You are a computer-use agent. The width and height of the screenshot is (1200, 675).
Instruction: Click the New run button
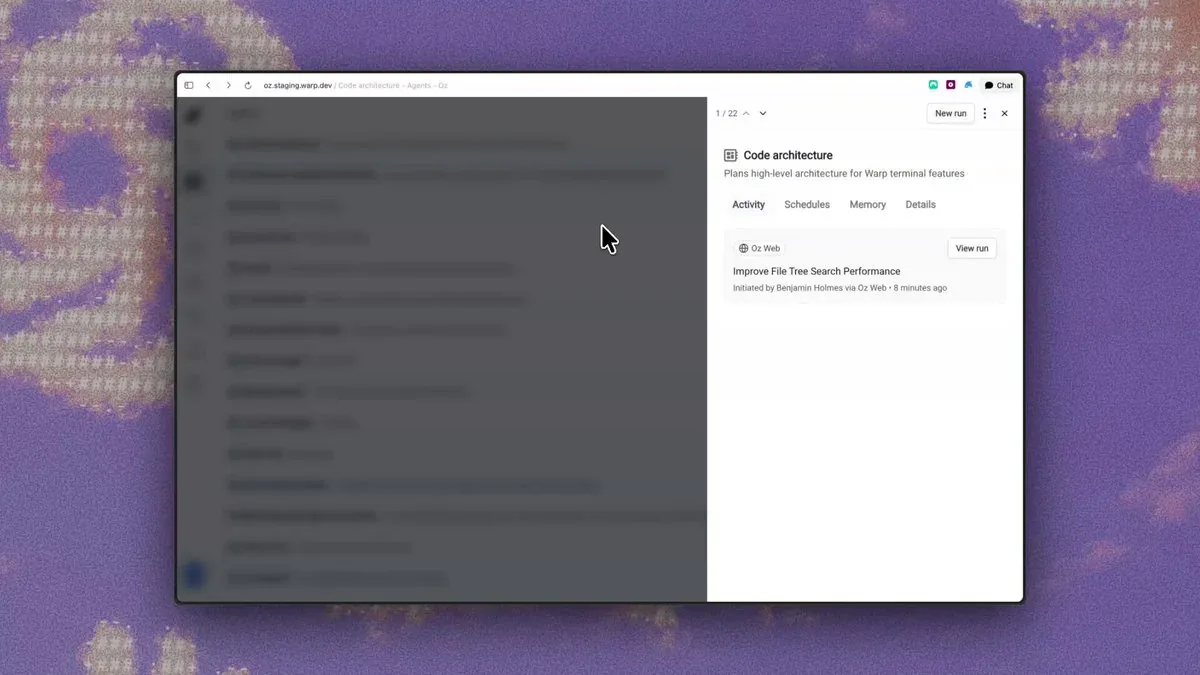pyautogui.click(x=950, y=114)
